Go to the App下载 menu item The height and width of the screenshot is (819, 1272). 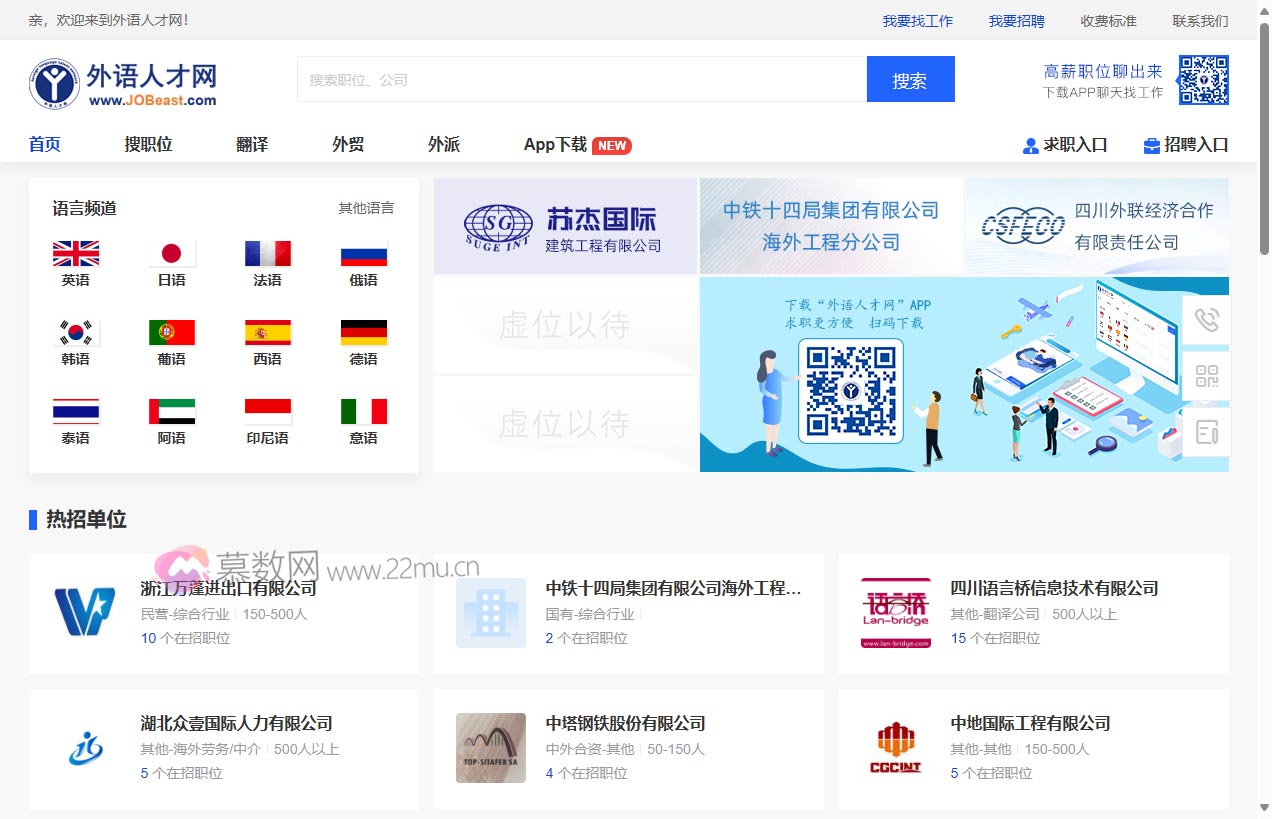tap(556, 145)
